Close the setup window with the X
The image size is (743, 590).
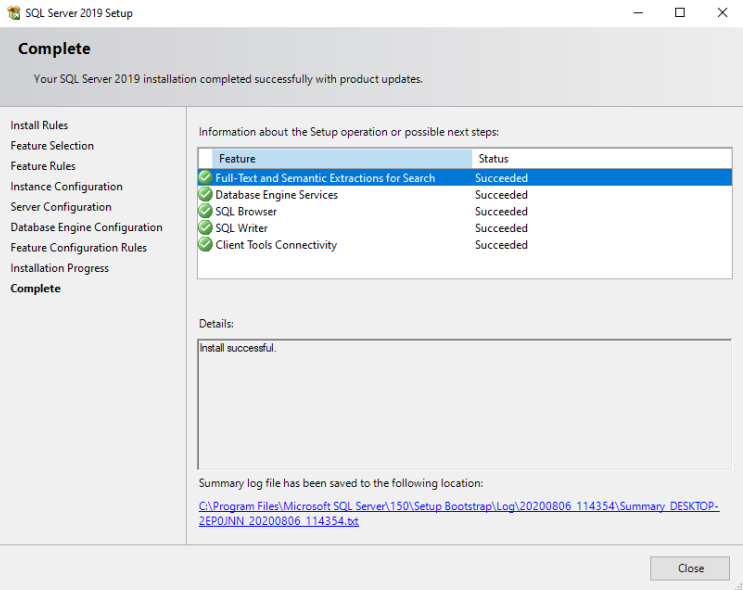pos(722,13)
